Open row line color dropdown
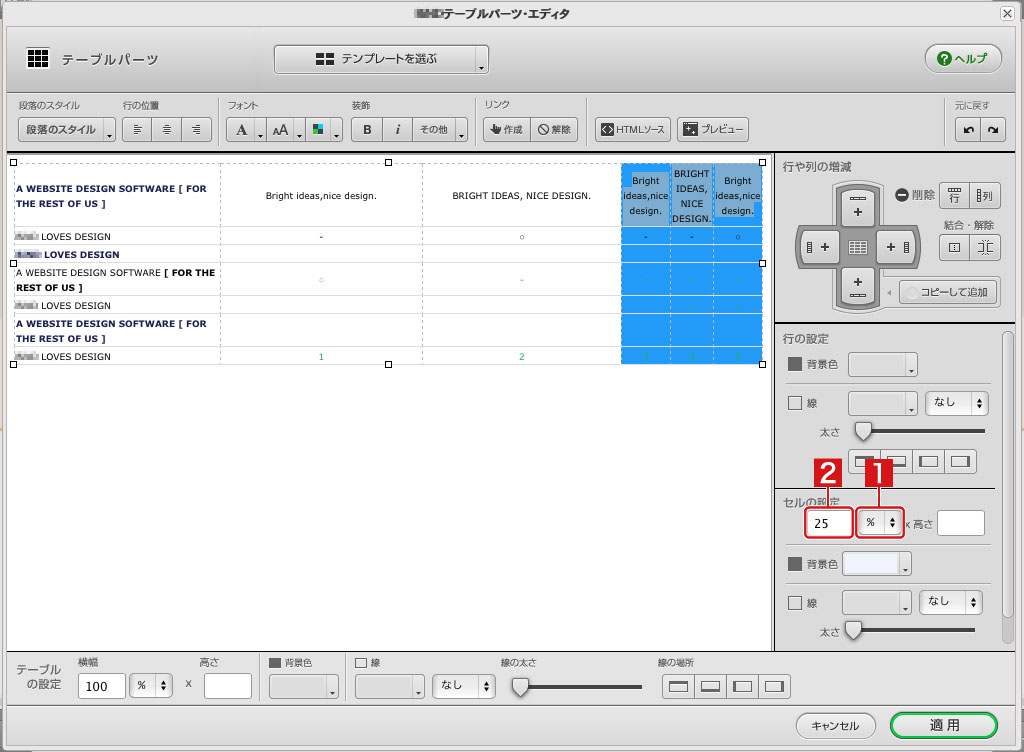The height and width of the screenshot is (752, 1024). [x=882, y=403]
